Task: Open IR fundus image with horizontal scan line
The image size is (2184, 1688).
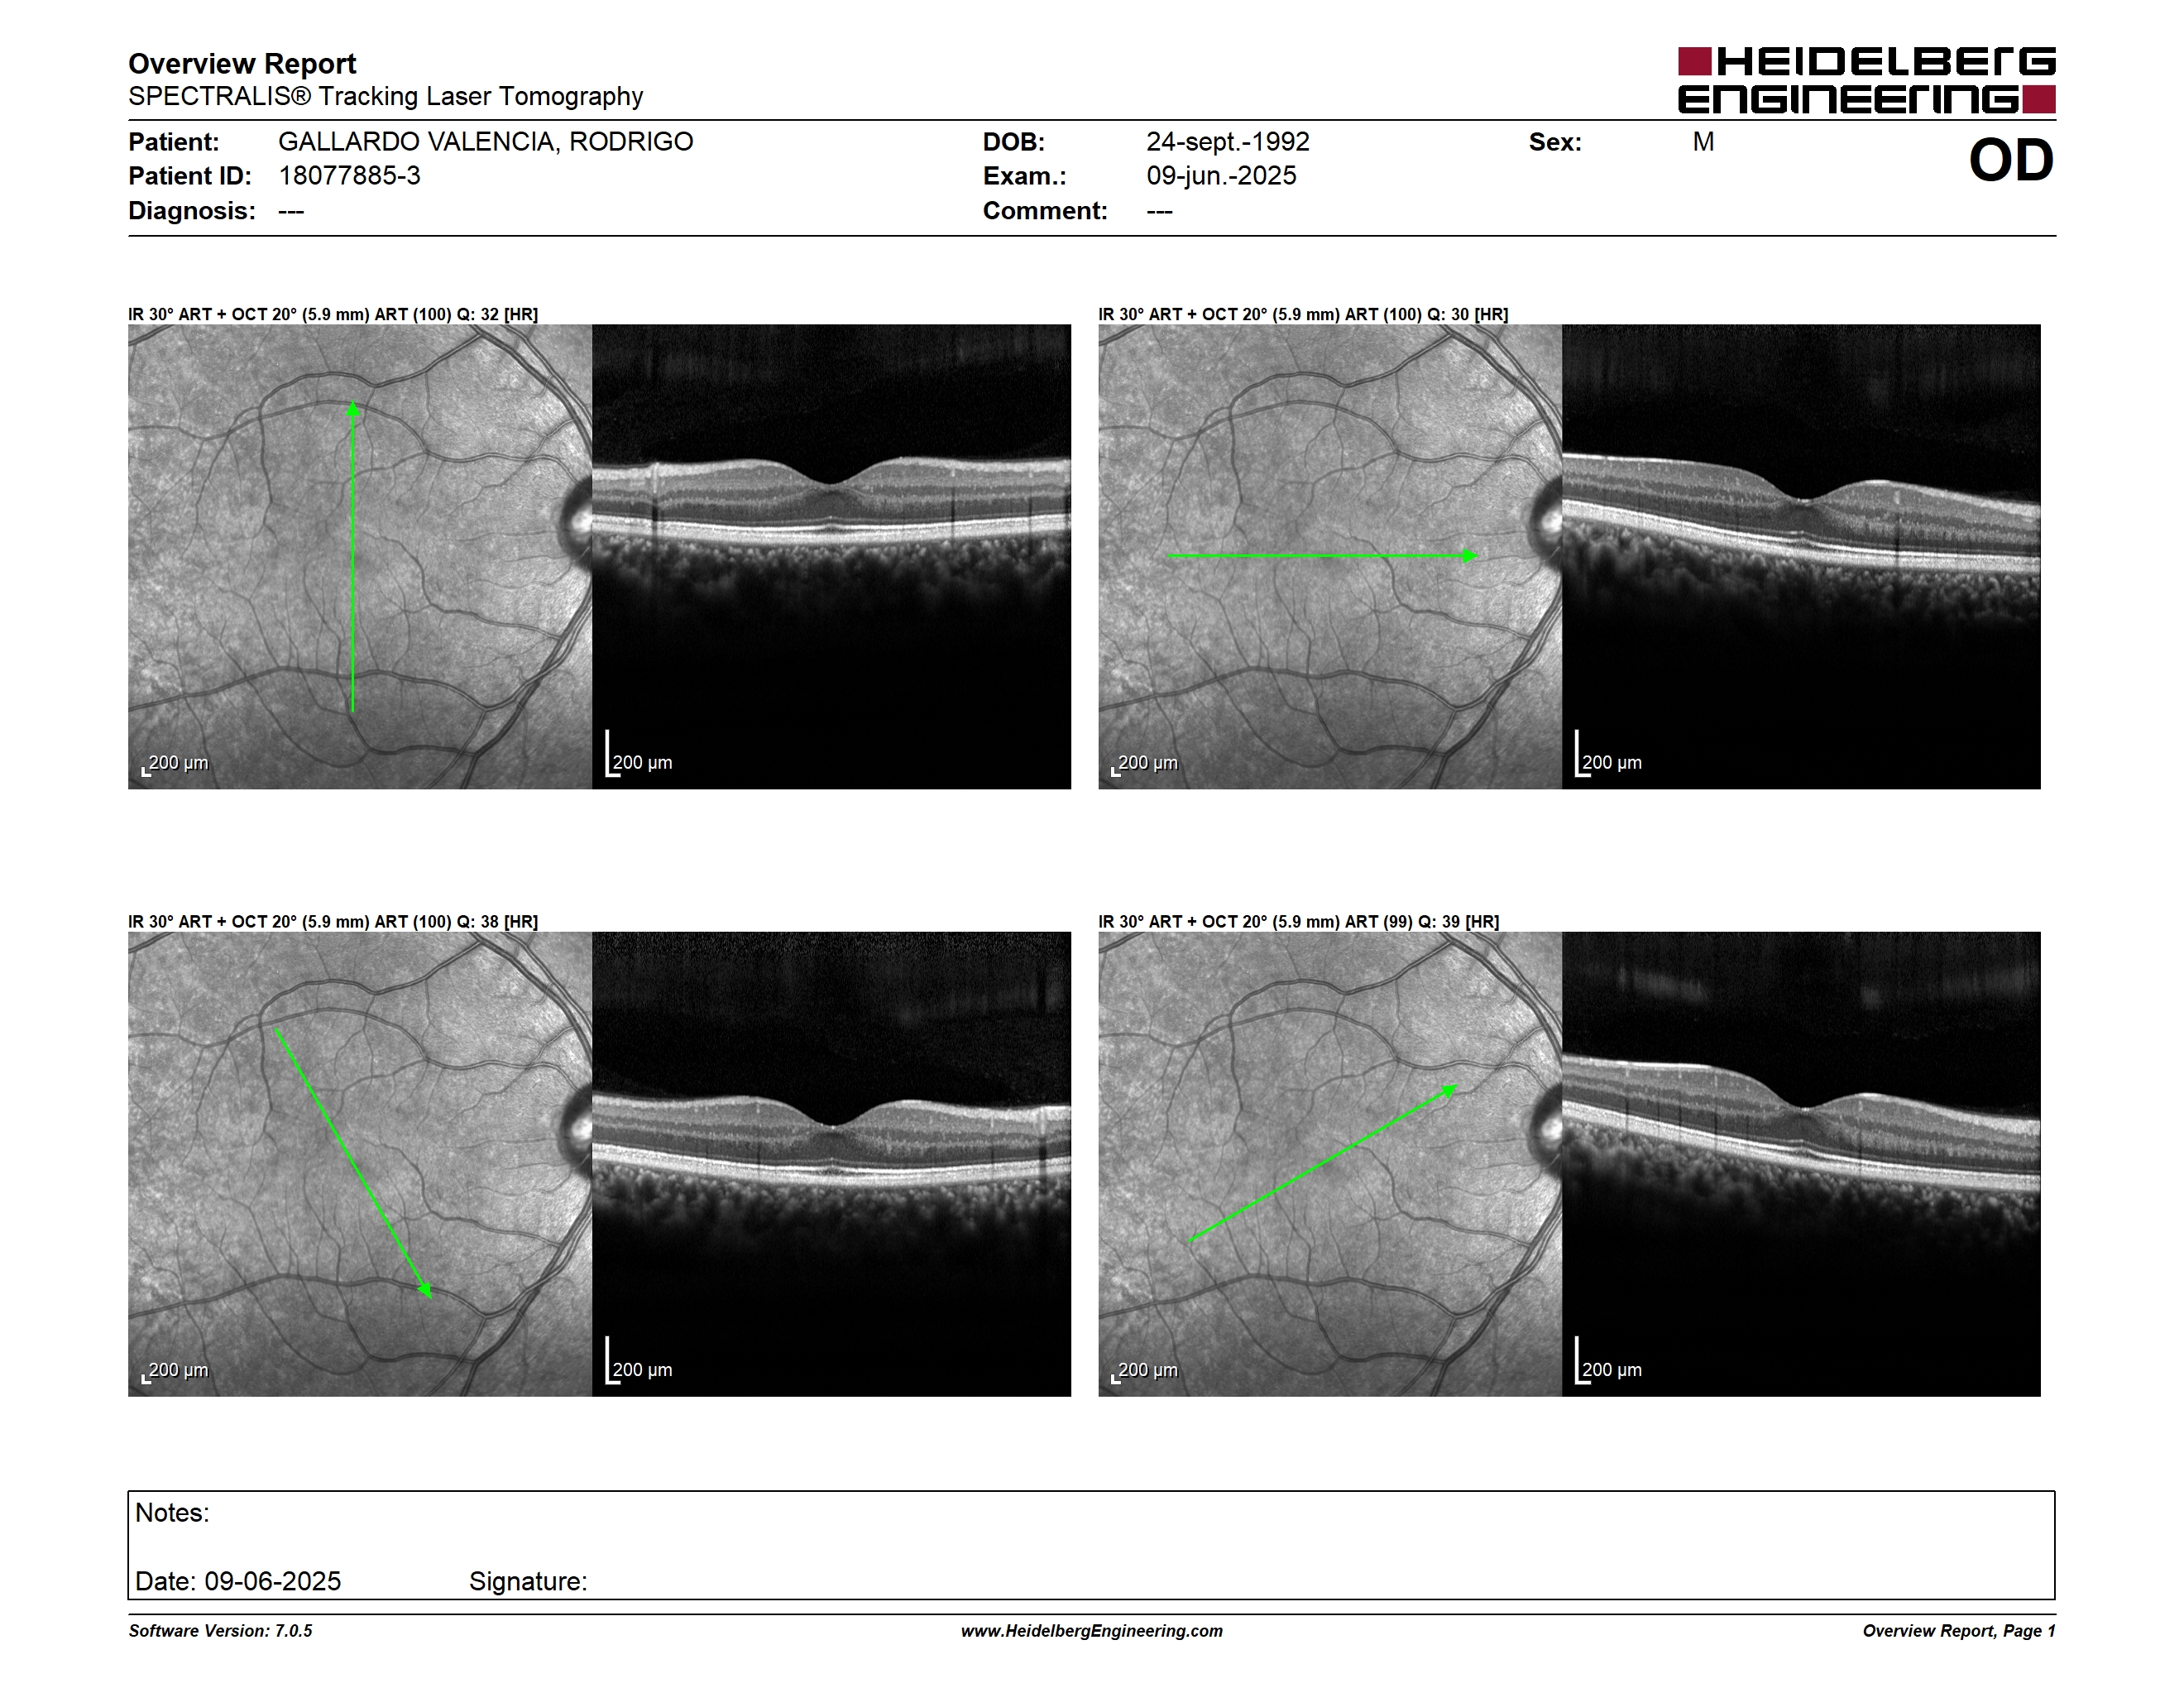Action: (1330, 557)
